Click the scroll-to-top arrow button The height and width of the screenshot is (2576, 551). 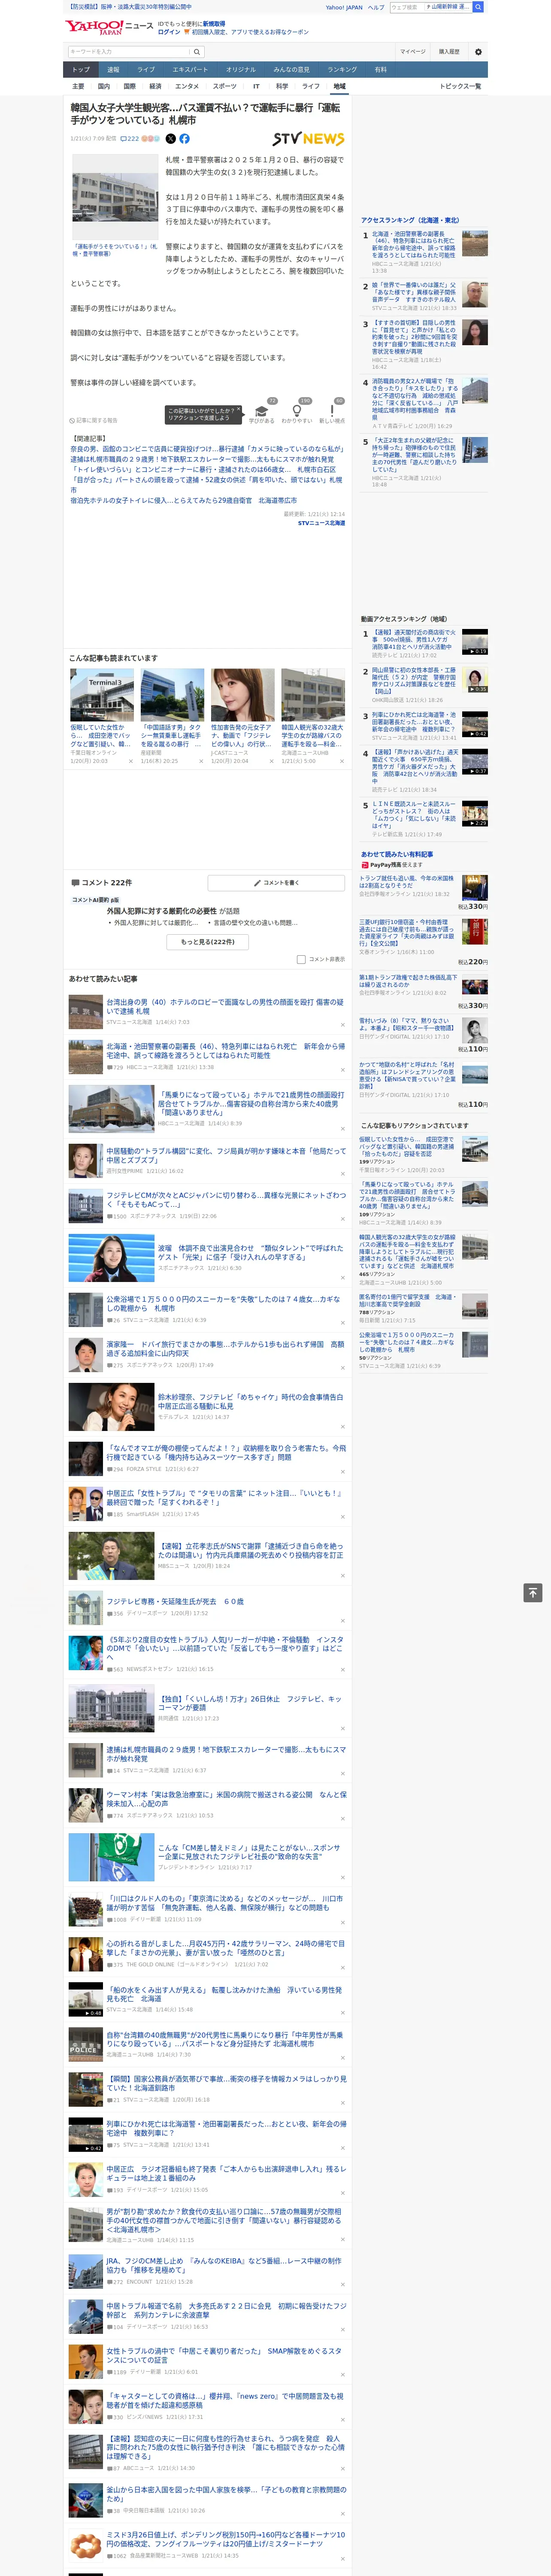[x=533, y=1593]
